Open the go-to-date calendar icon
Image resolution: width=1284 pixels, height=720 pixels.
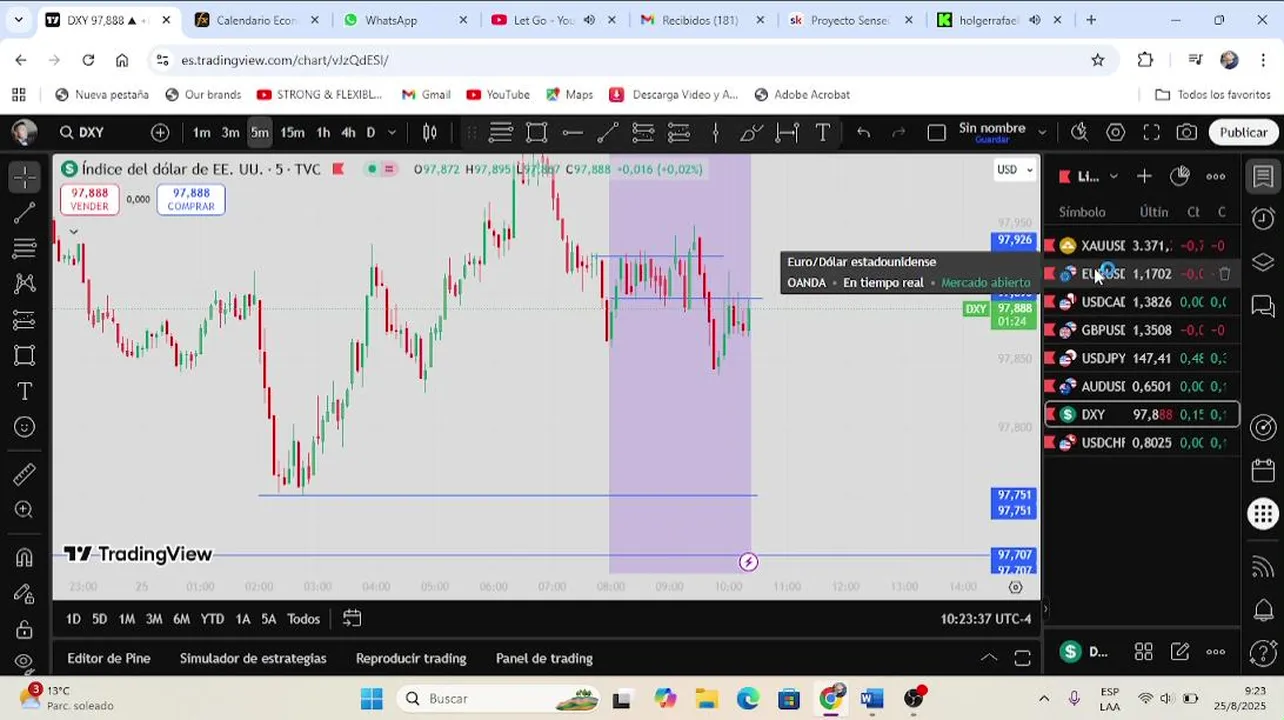point(352,618)
